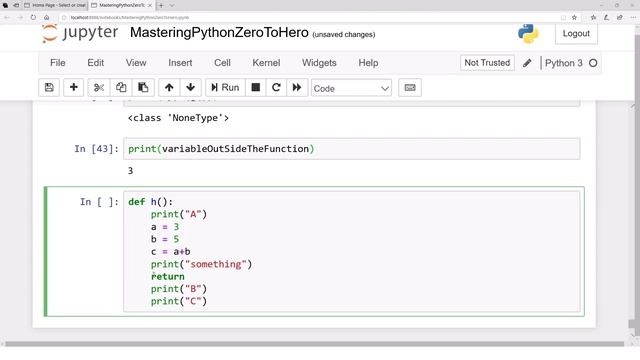This screenshot has width=640, height=360.
Task: Click the browser home icon
Action: click(x=47, y=18)
